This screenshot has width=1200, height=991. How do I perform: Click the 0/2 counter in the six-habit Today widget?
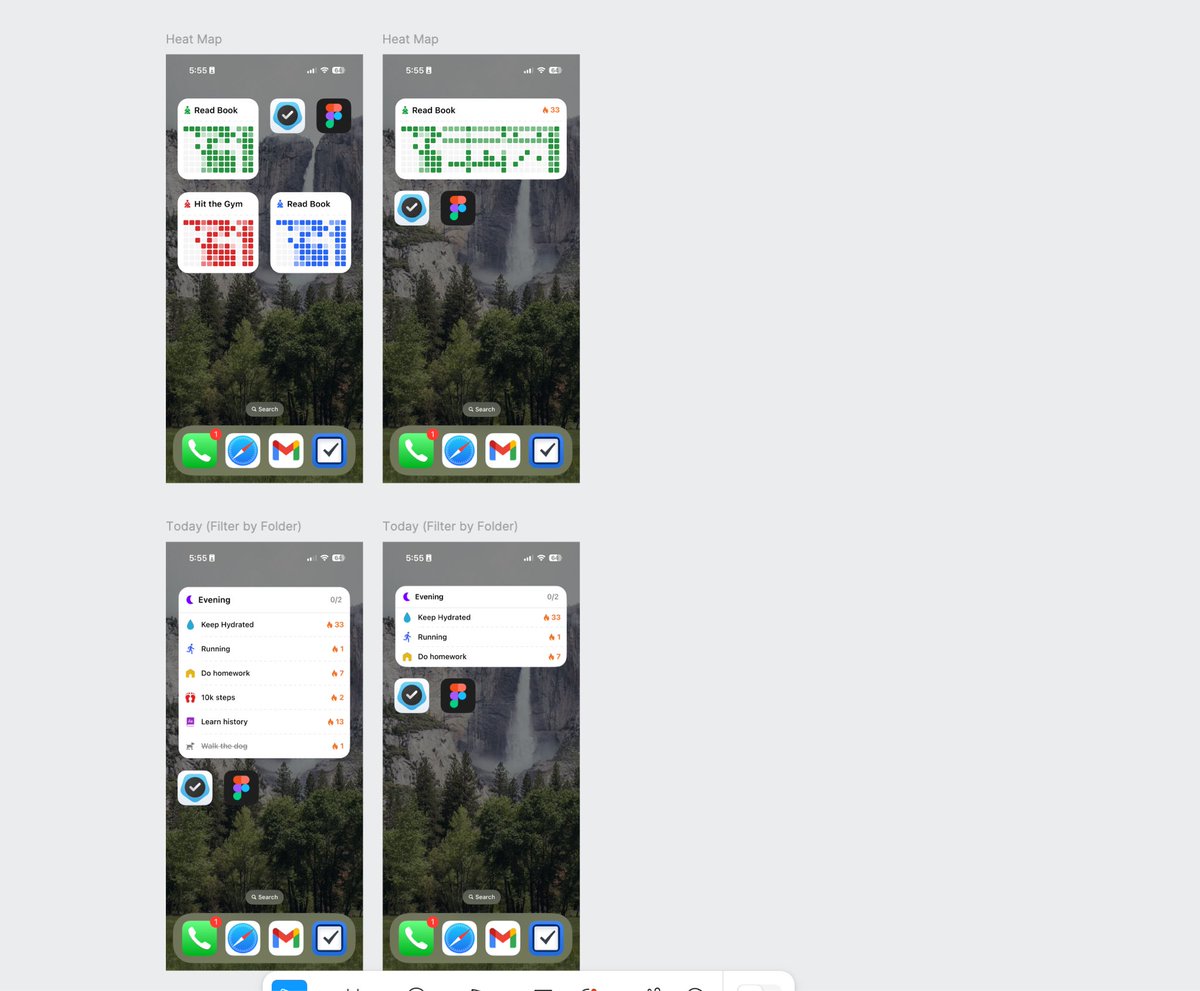[336, 600]
